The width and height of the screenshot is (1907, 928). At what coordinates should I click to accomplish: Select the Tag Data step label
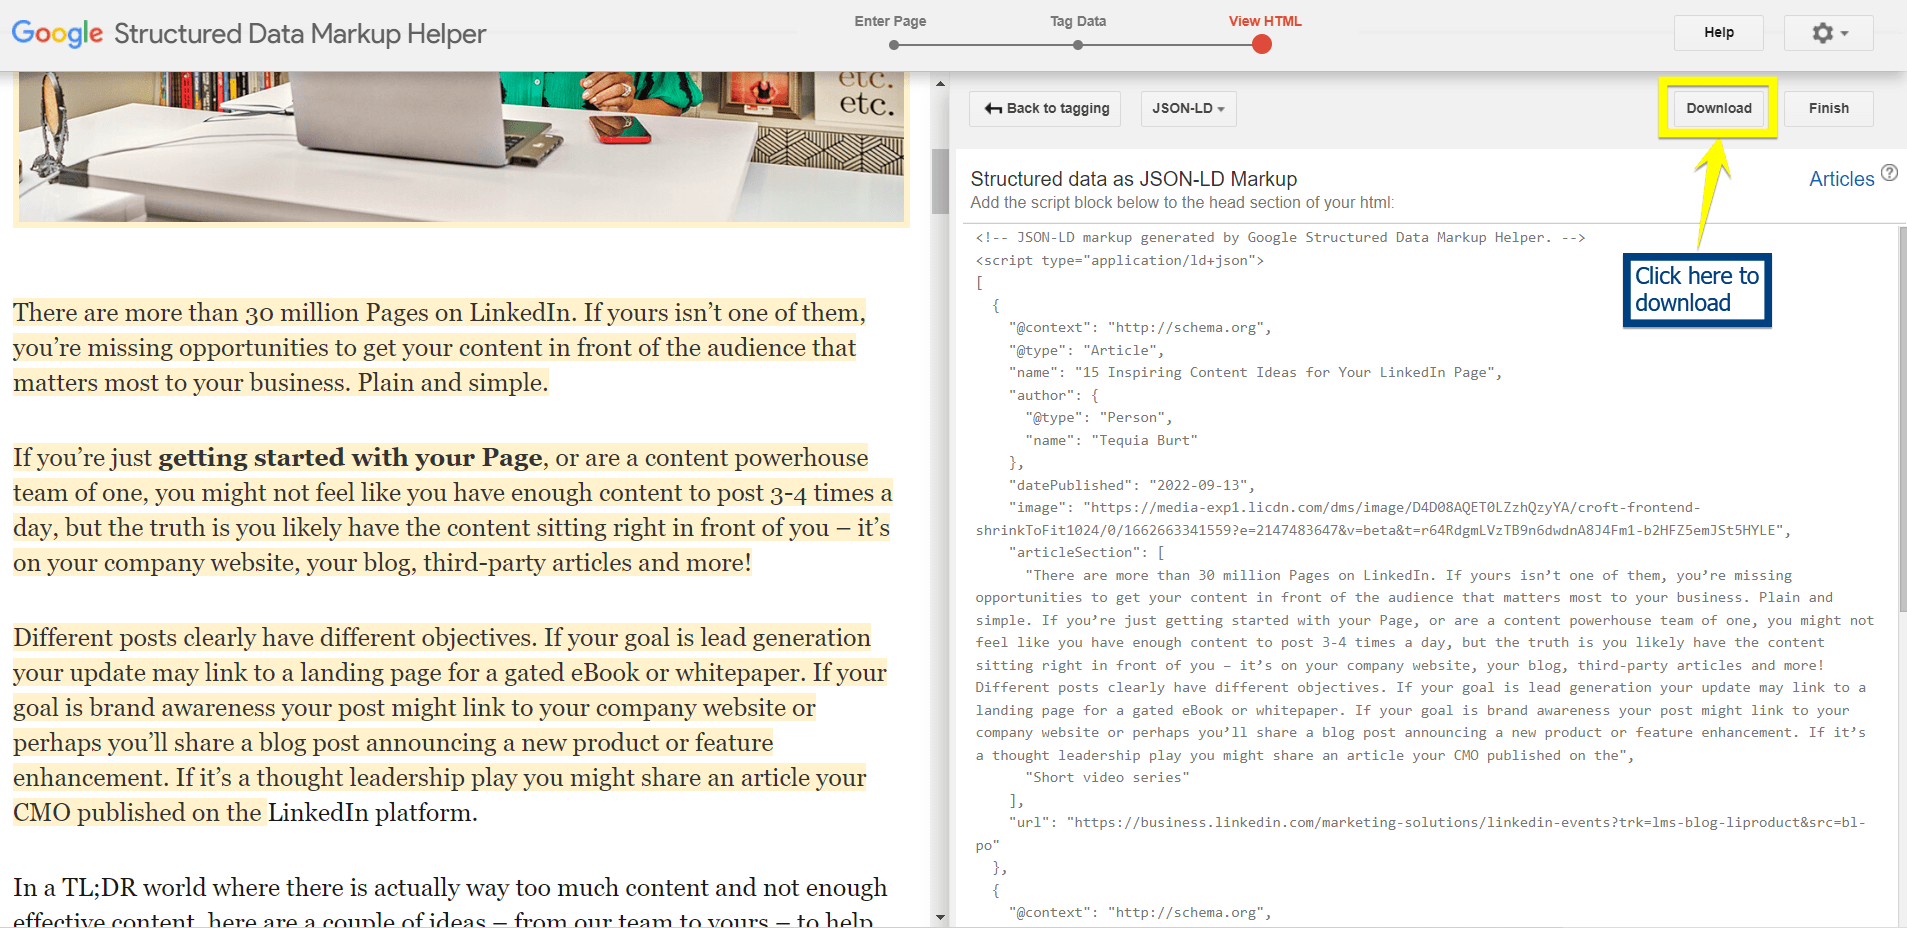1077,20
